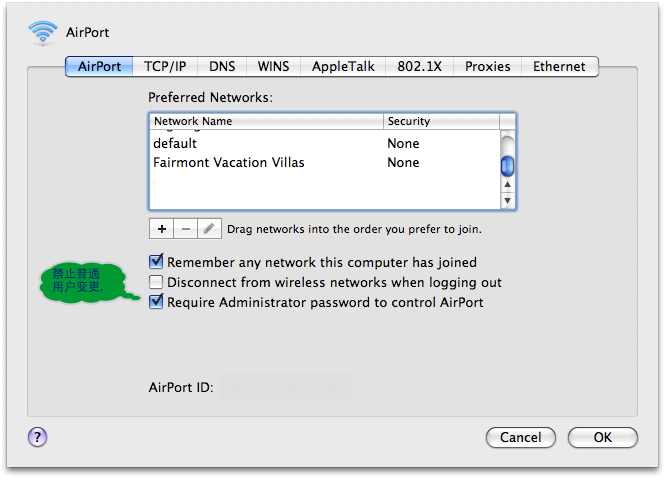Click the Cancel button

520,437
